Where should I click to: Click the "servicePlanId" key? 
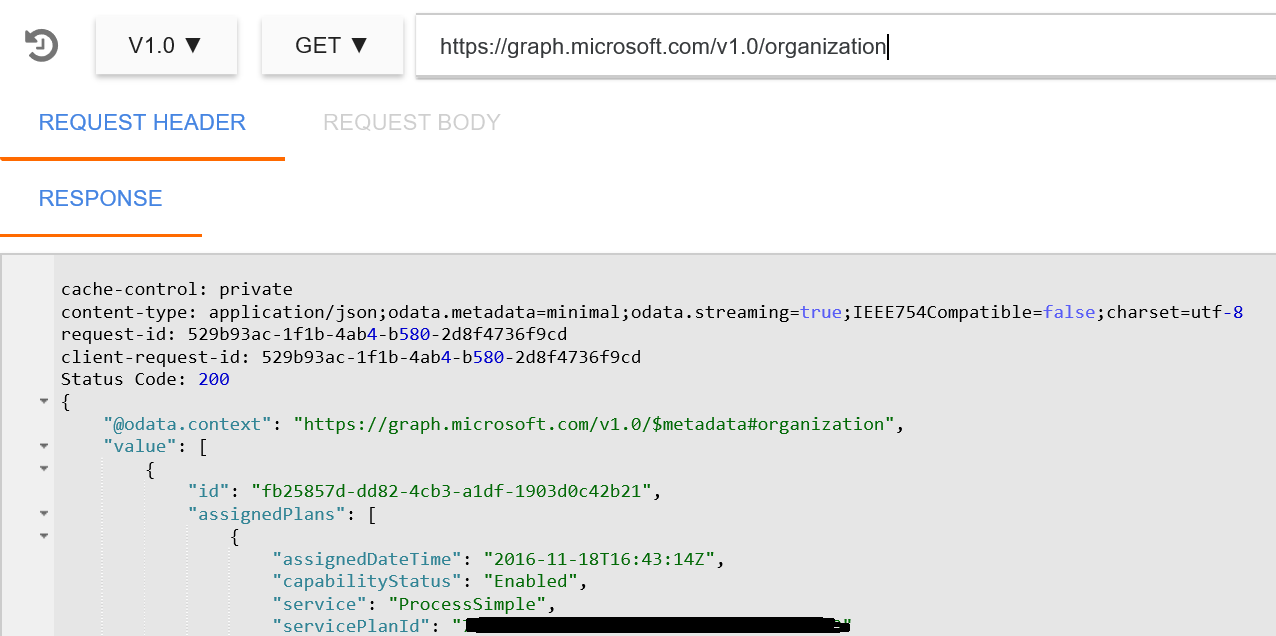pos(351,626)
